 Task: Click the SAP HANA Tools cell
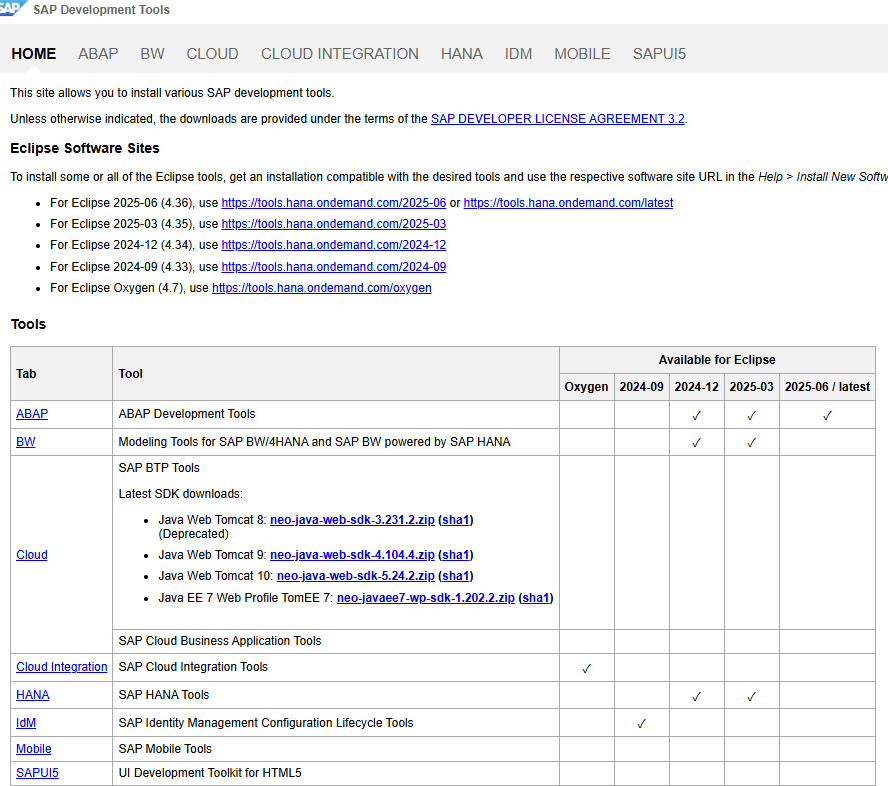336,695
